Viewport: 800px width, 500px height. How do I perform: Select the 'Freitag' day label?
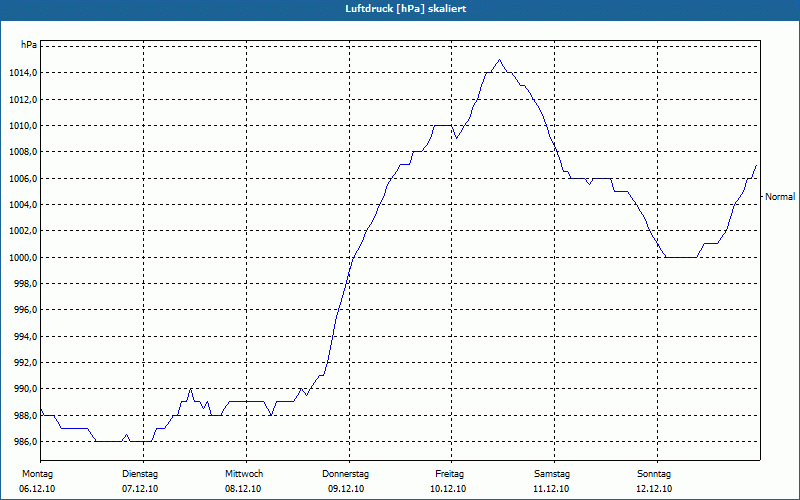[x=449, y=474]
